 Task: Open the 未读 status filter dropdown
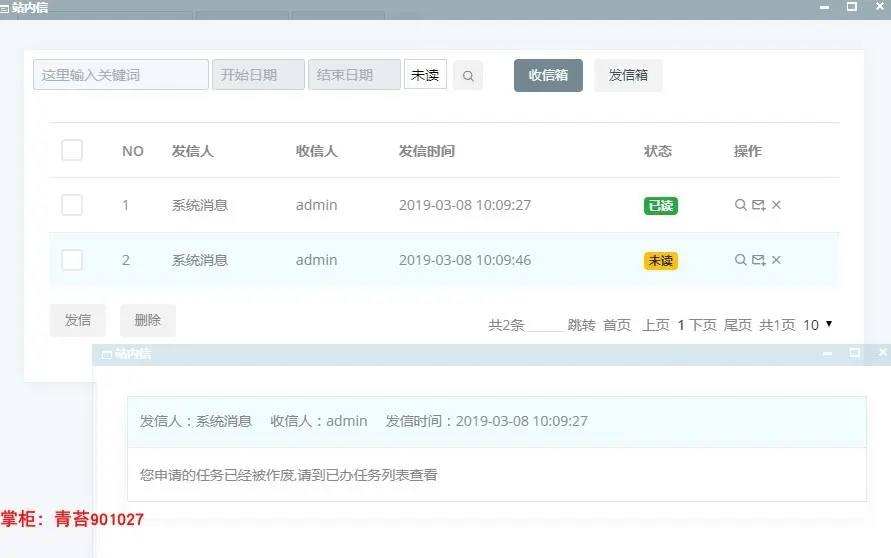(425, 74)
